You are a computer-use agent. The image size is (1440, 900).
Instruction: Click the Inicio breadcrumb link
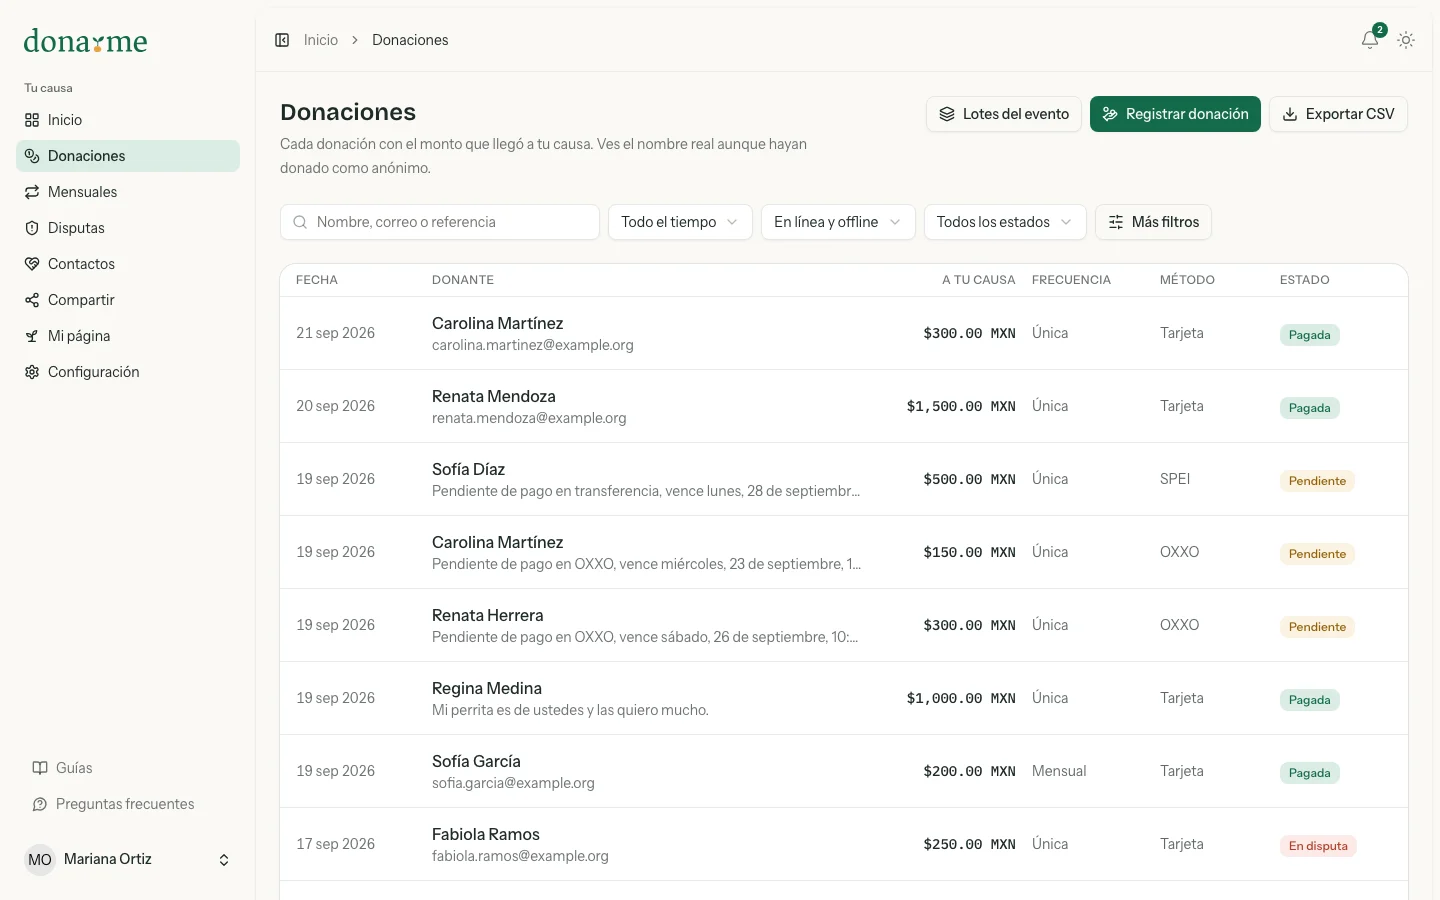pyautogui.click(x=321, y=40)
